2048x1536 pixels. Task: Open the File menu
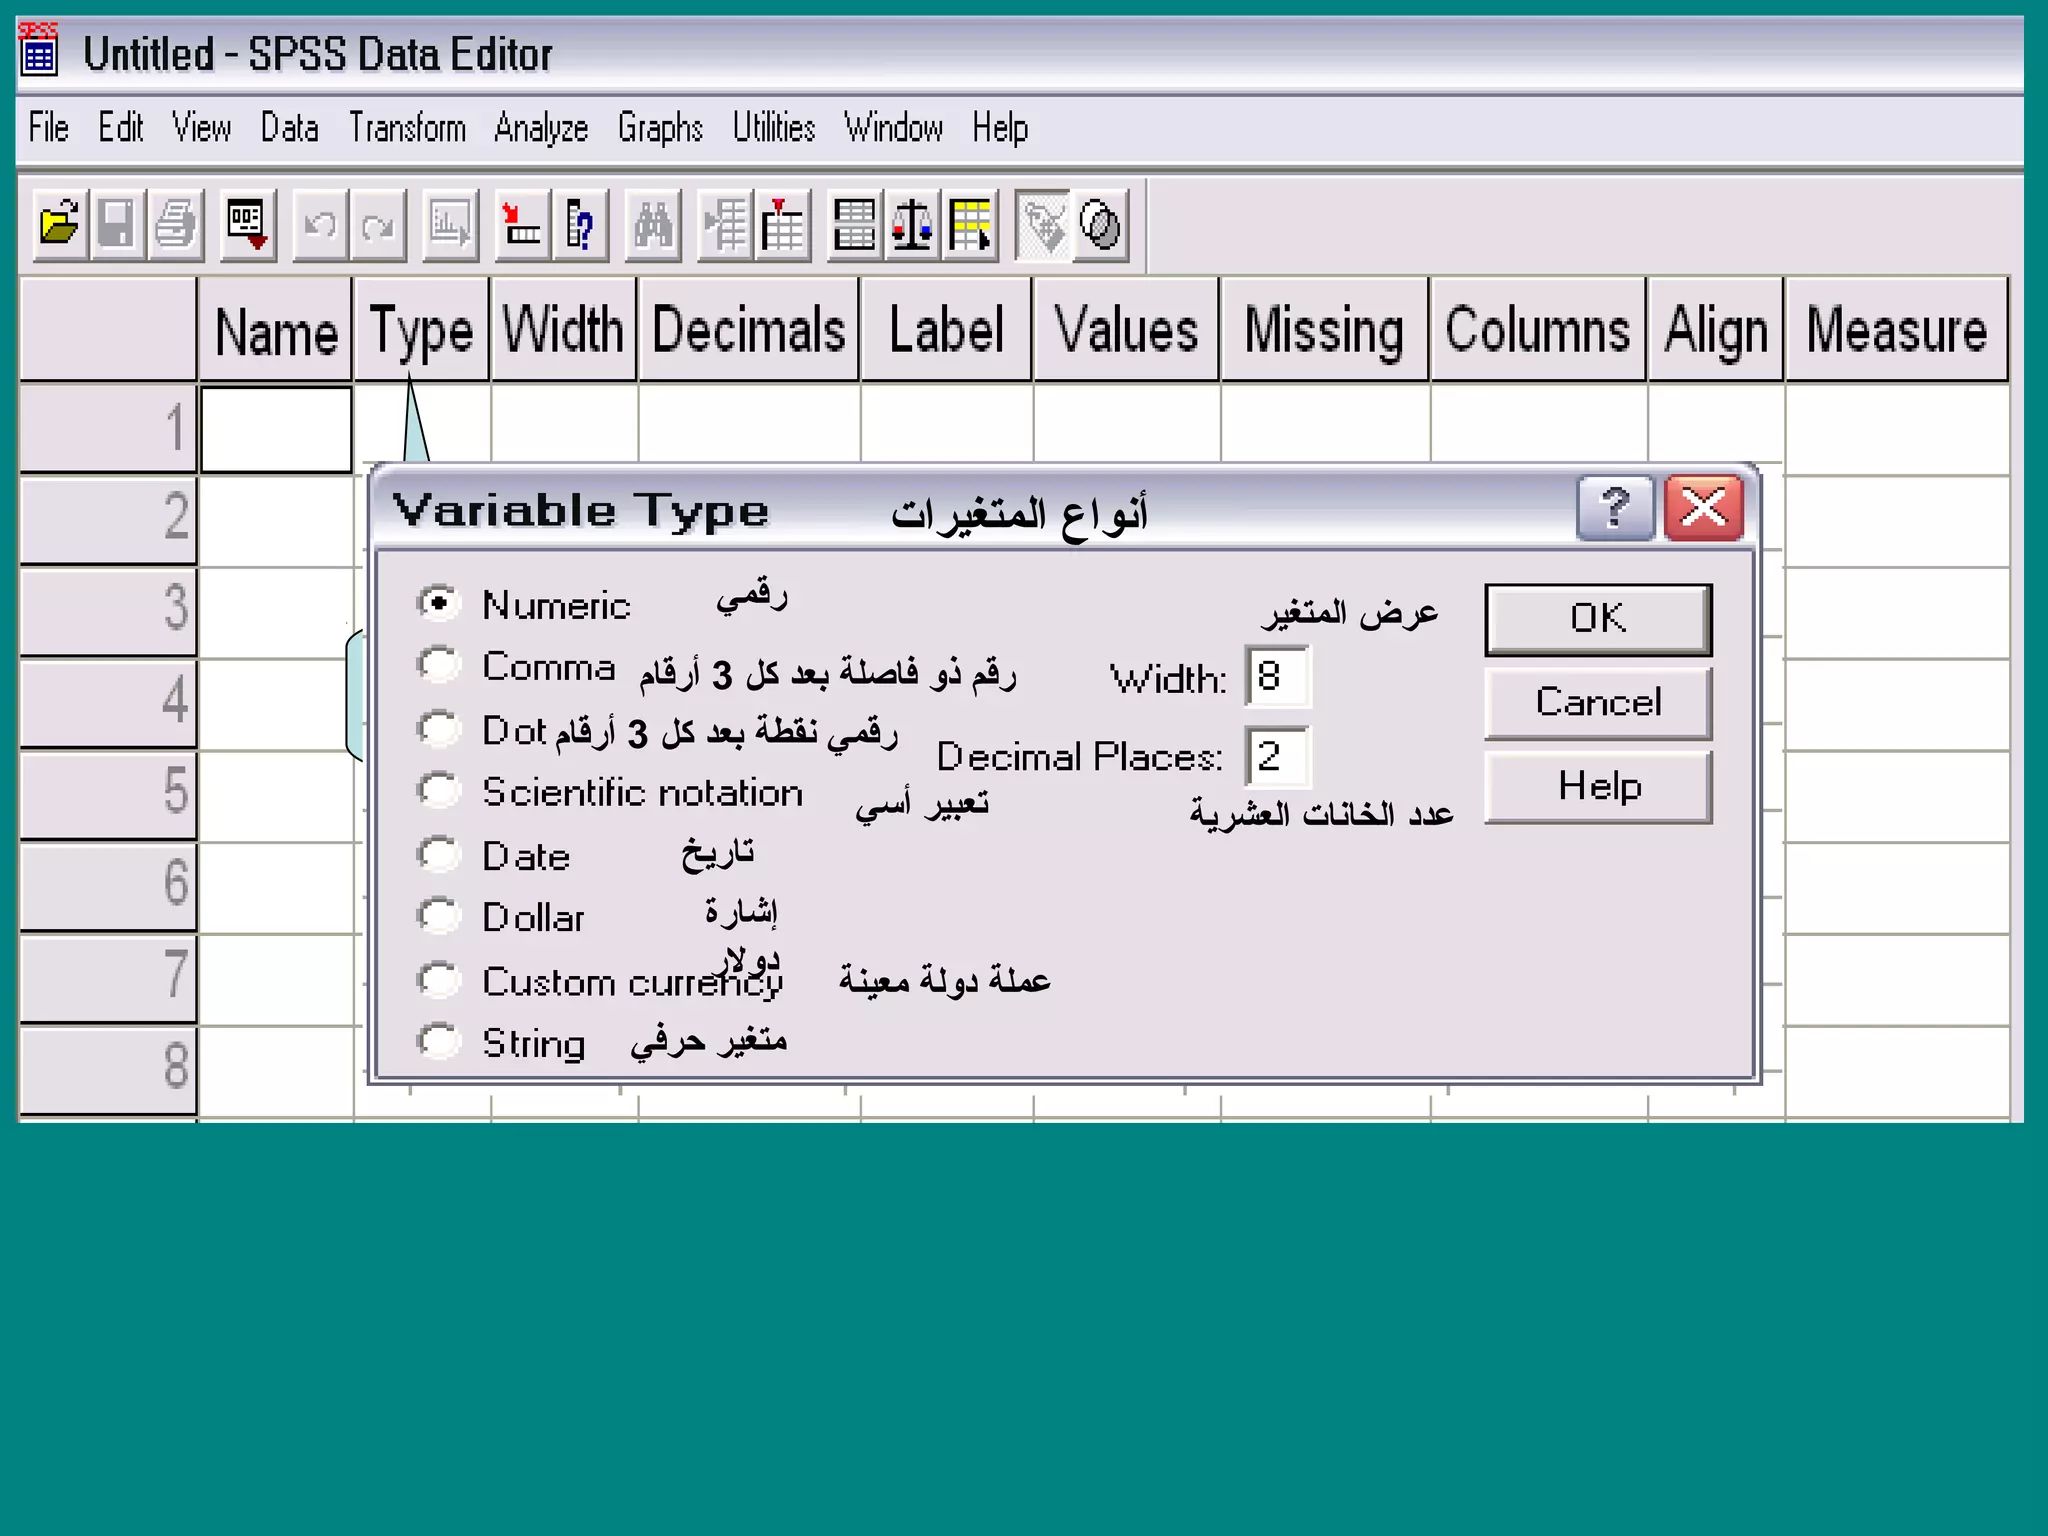pos(48,128)
